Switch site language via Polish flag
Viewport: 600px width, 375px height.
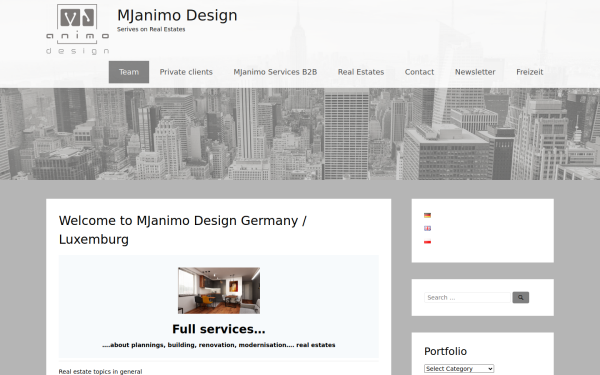point(427,242)
